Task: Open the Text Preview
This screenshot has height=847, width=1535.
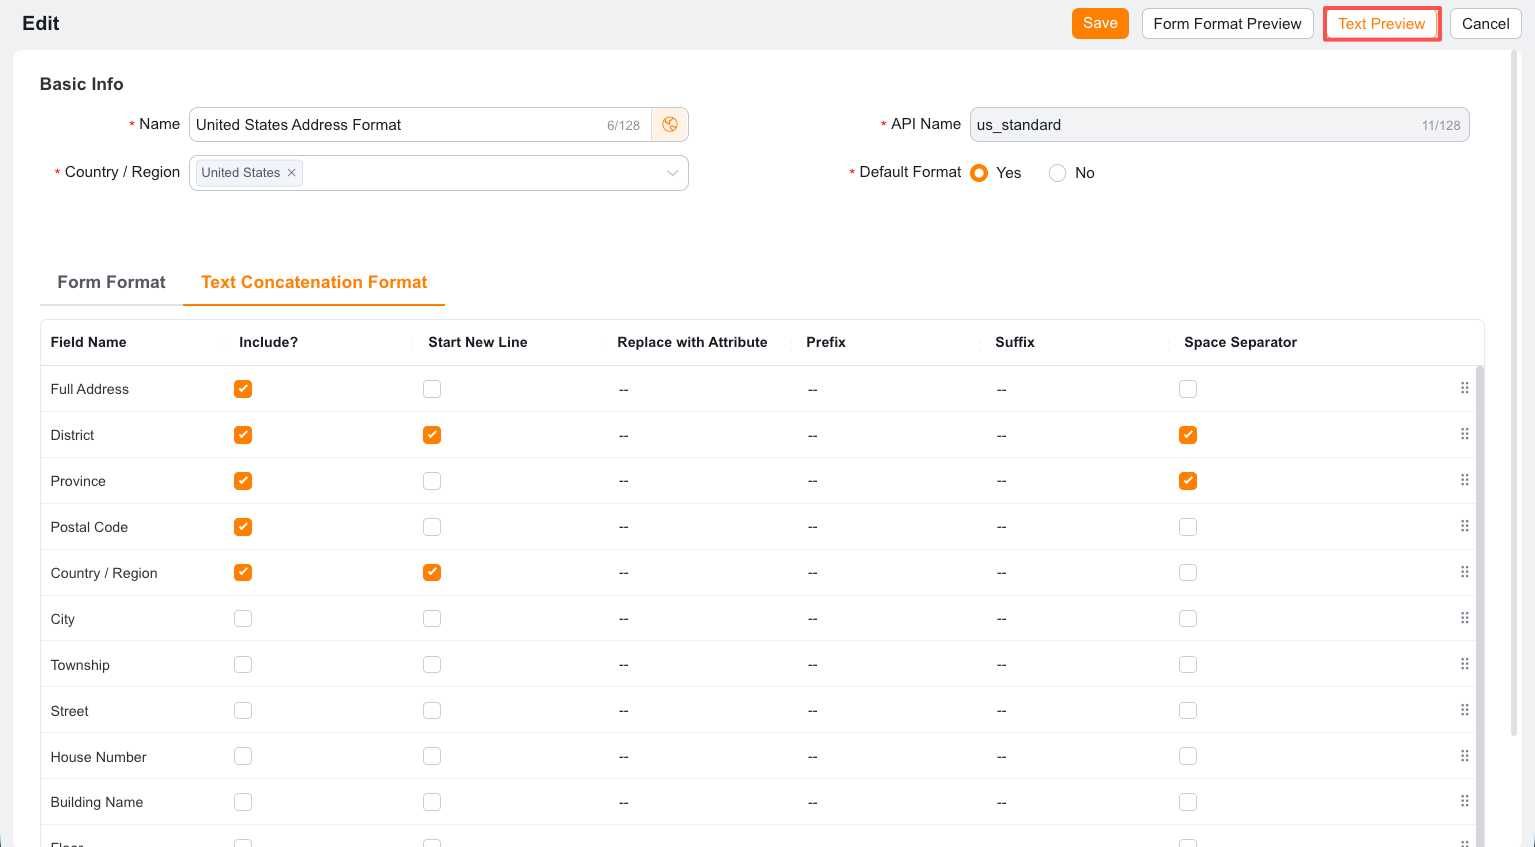Action: 1382,24
